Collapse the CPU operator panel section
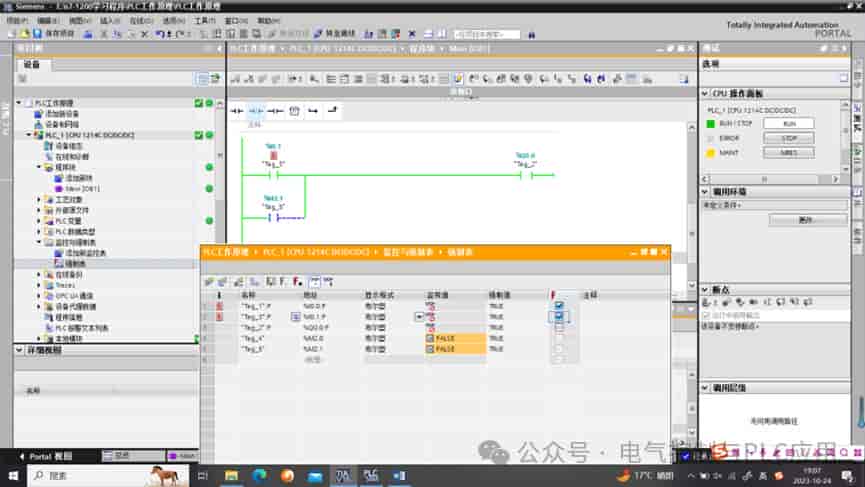Viewport: 865px width, 487px height. tap(705, 93)
